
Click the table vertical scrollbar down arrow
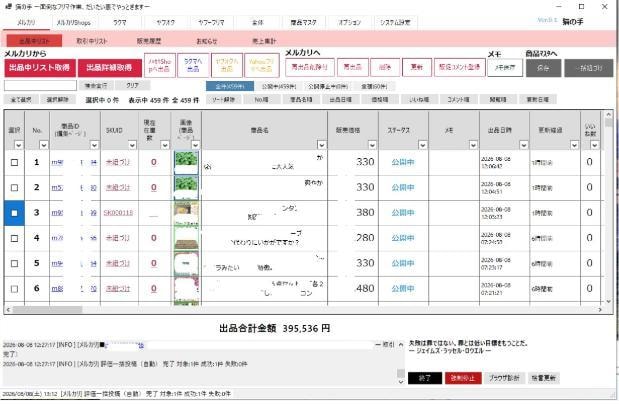(x=608, y=301)
